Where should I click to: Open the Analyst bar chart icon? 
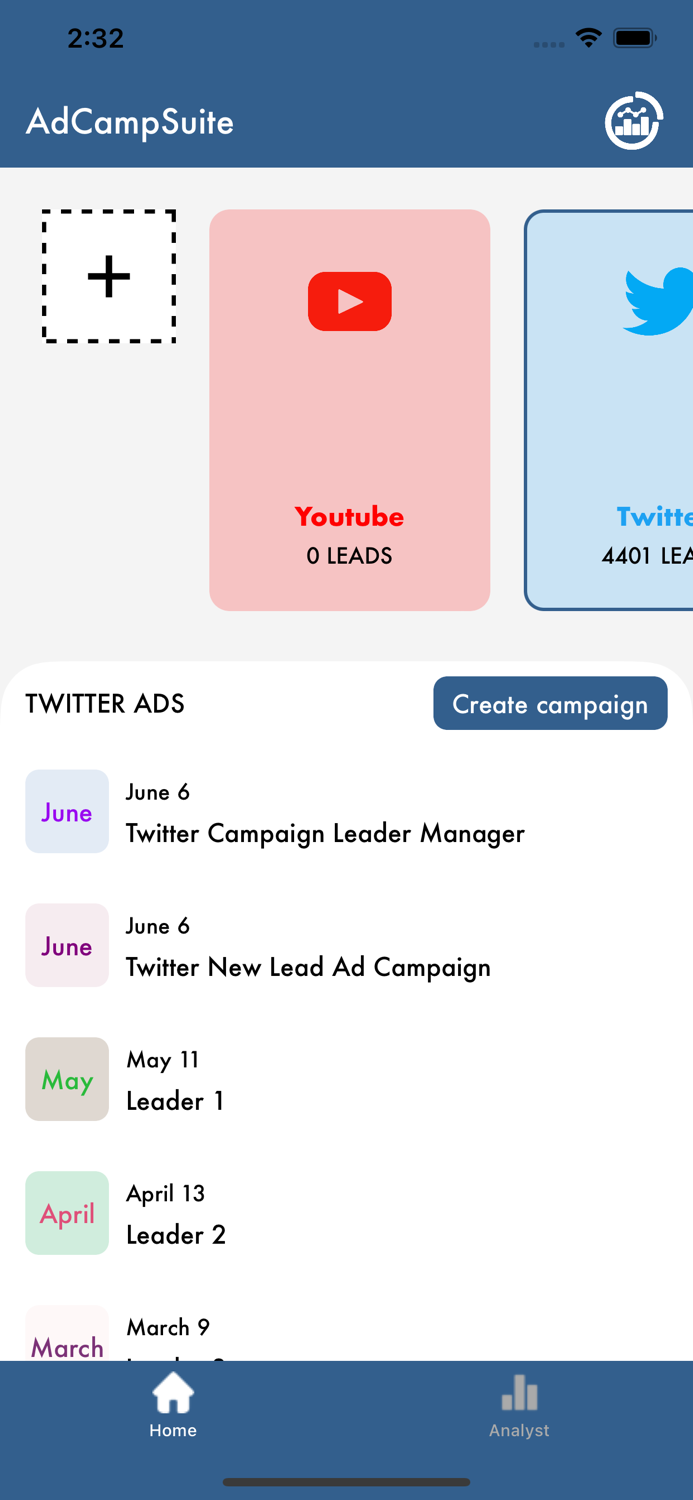[x=519, y=1393]
